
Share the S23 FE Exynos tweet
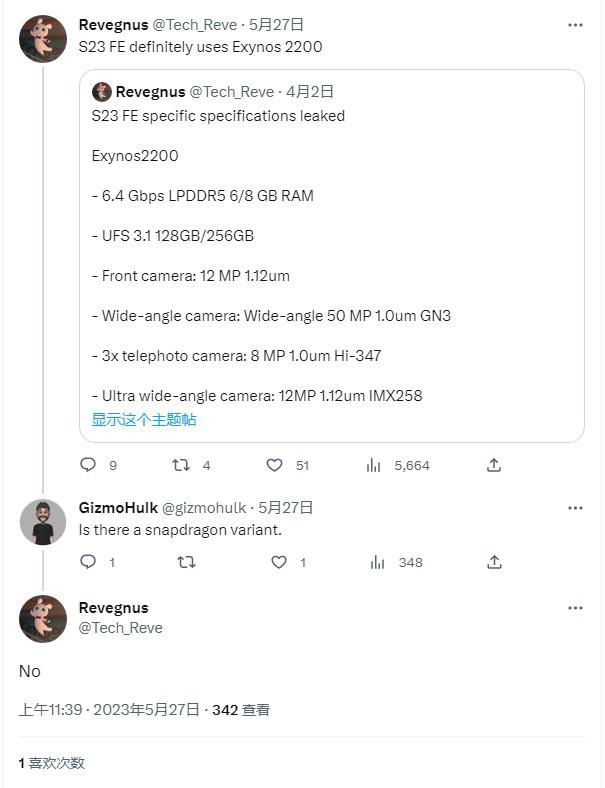(x=494, y=465)
